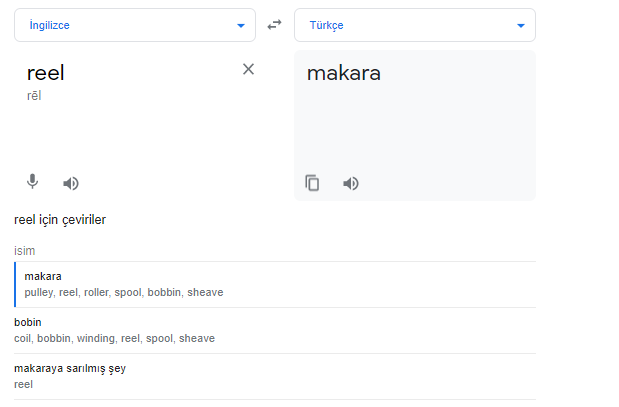Listen to the translation 'makara' audio
619x407 pixels.
[351, 183]
